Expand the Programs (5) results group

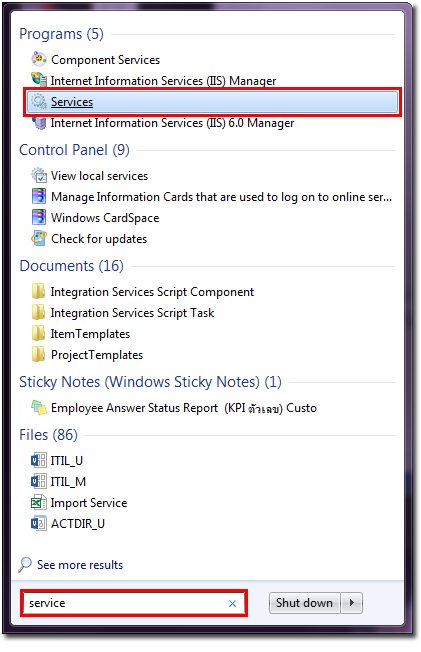61,34
